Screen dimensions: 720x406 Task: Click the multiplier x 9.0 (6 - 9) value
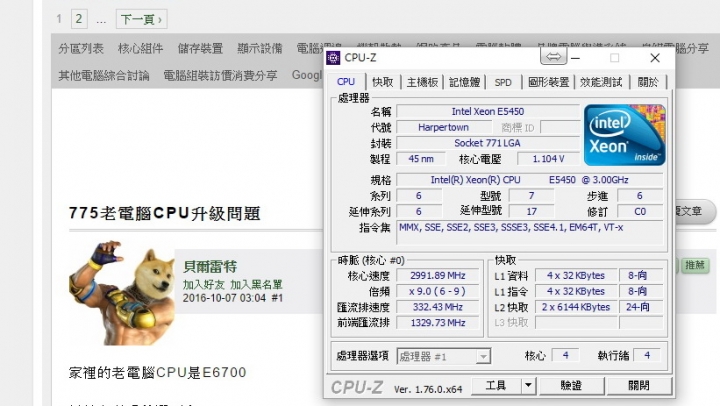(x=438, y=291)
